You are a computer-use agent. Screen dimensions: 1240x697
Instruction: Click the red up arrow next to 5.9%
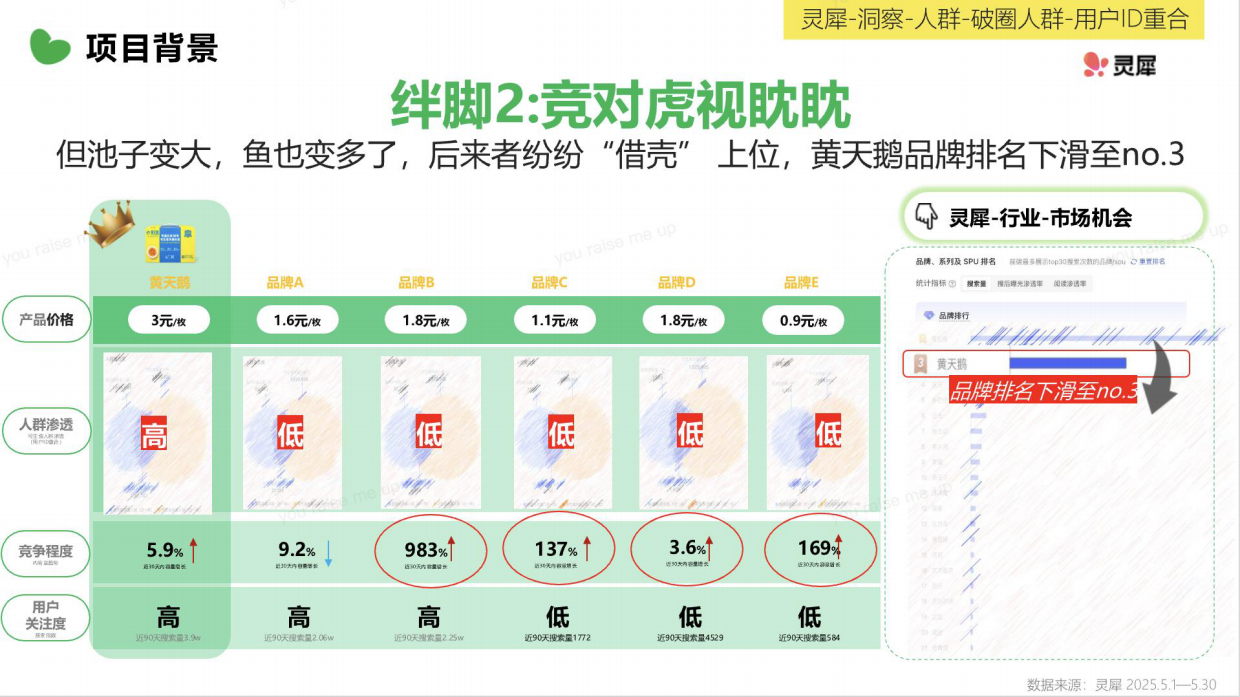194,550
